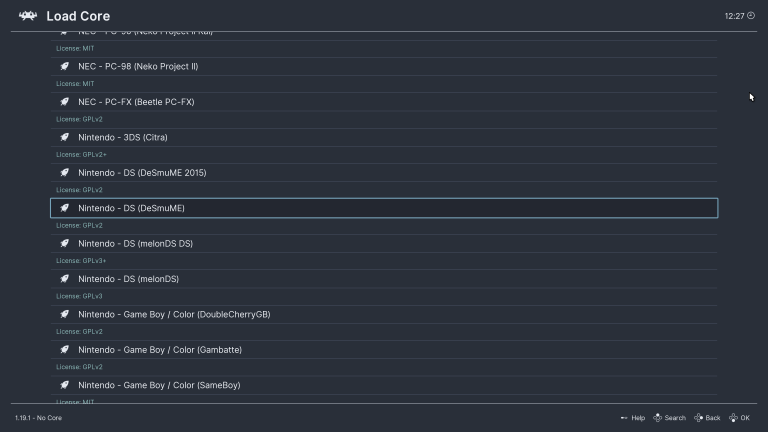The height and width of the screenshot is (432, 768).
Task: Click rocket icon beside DeSmuME 2015 core
Action: [x=64, y=173]
